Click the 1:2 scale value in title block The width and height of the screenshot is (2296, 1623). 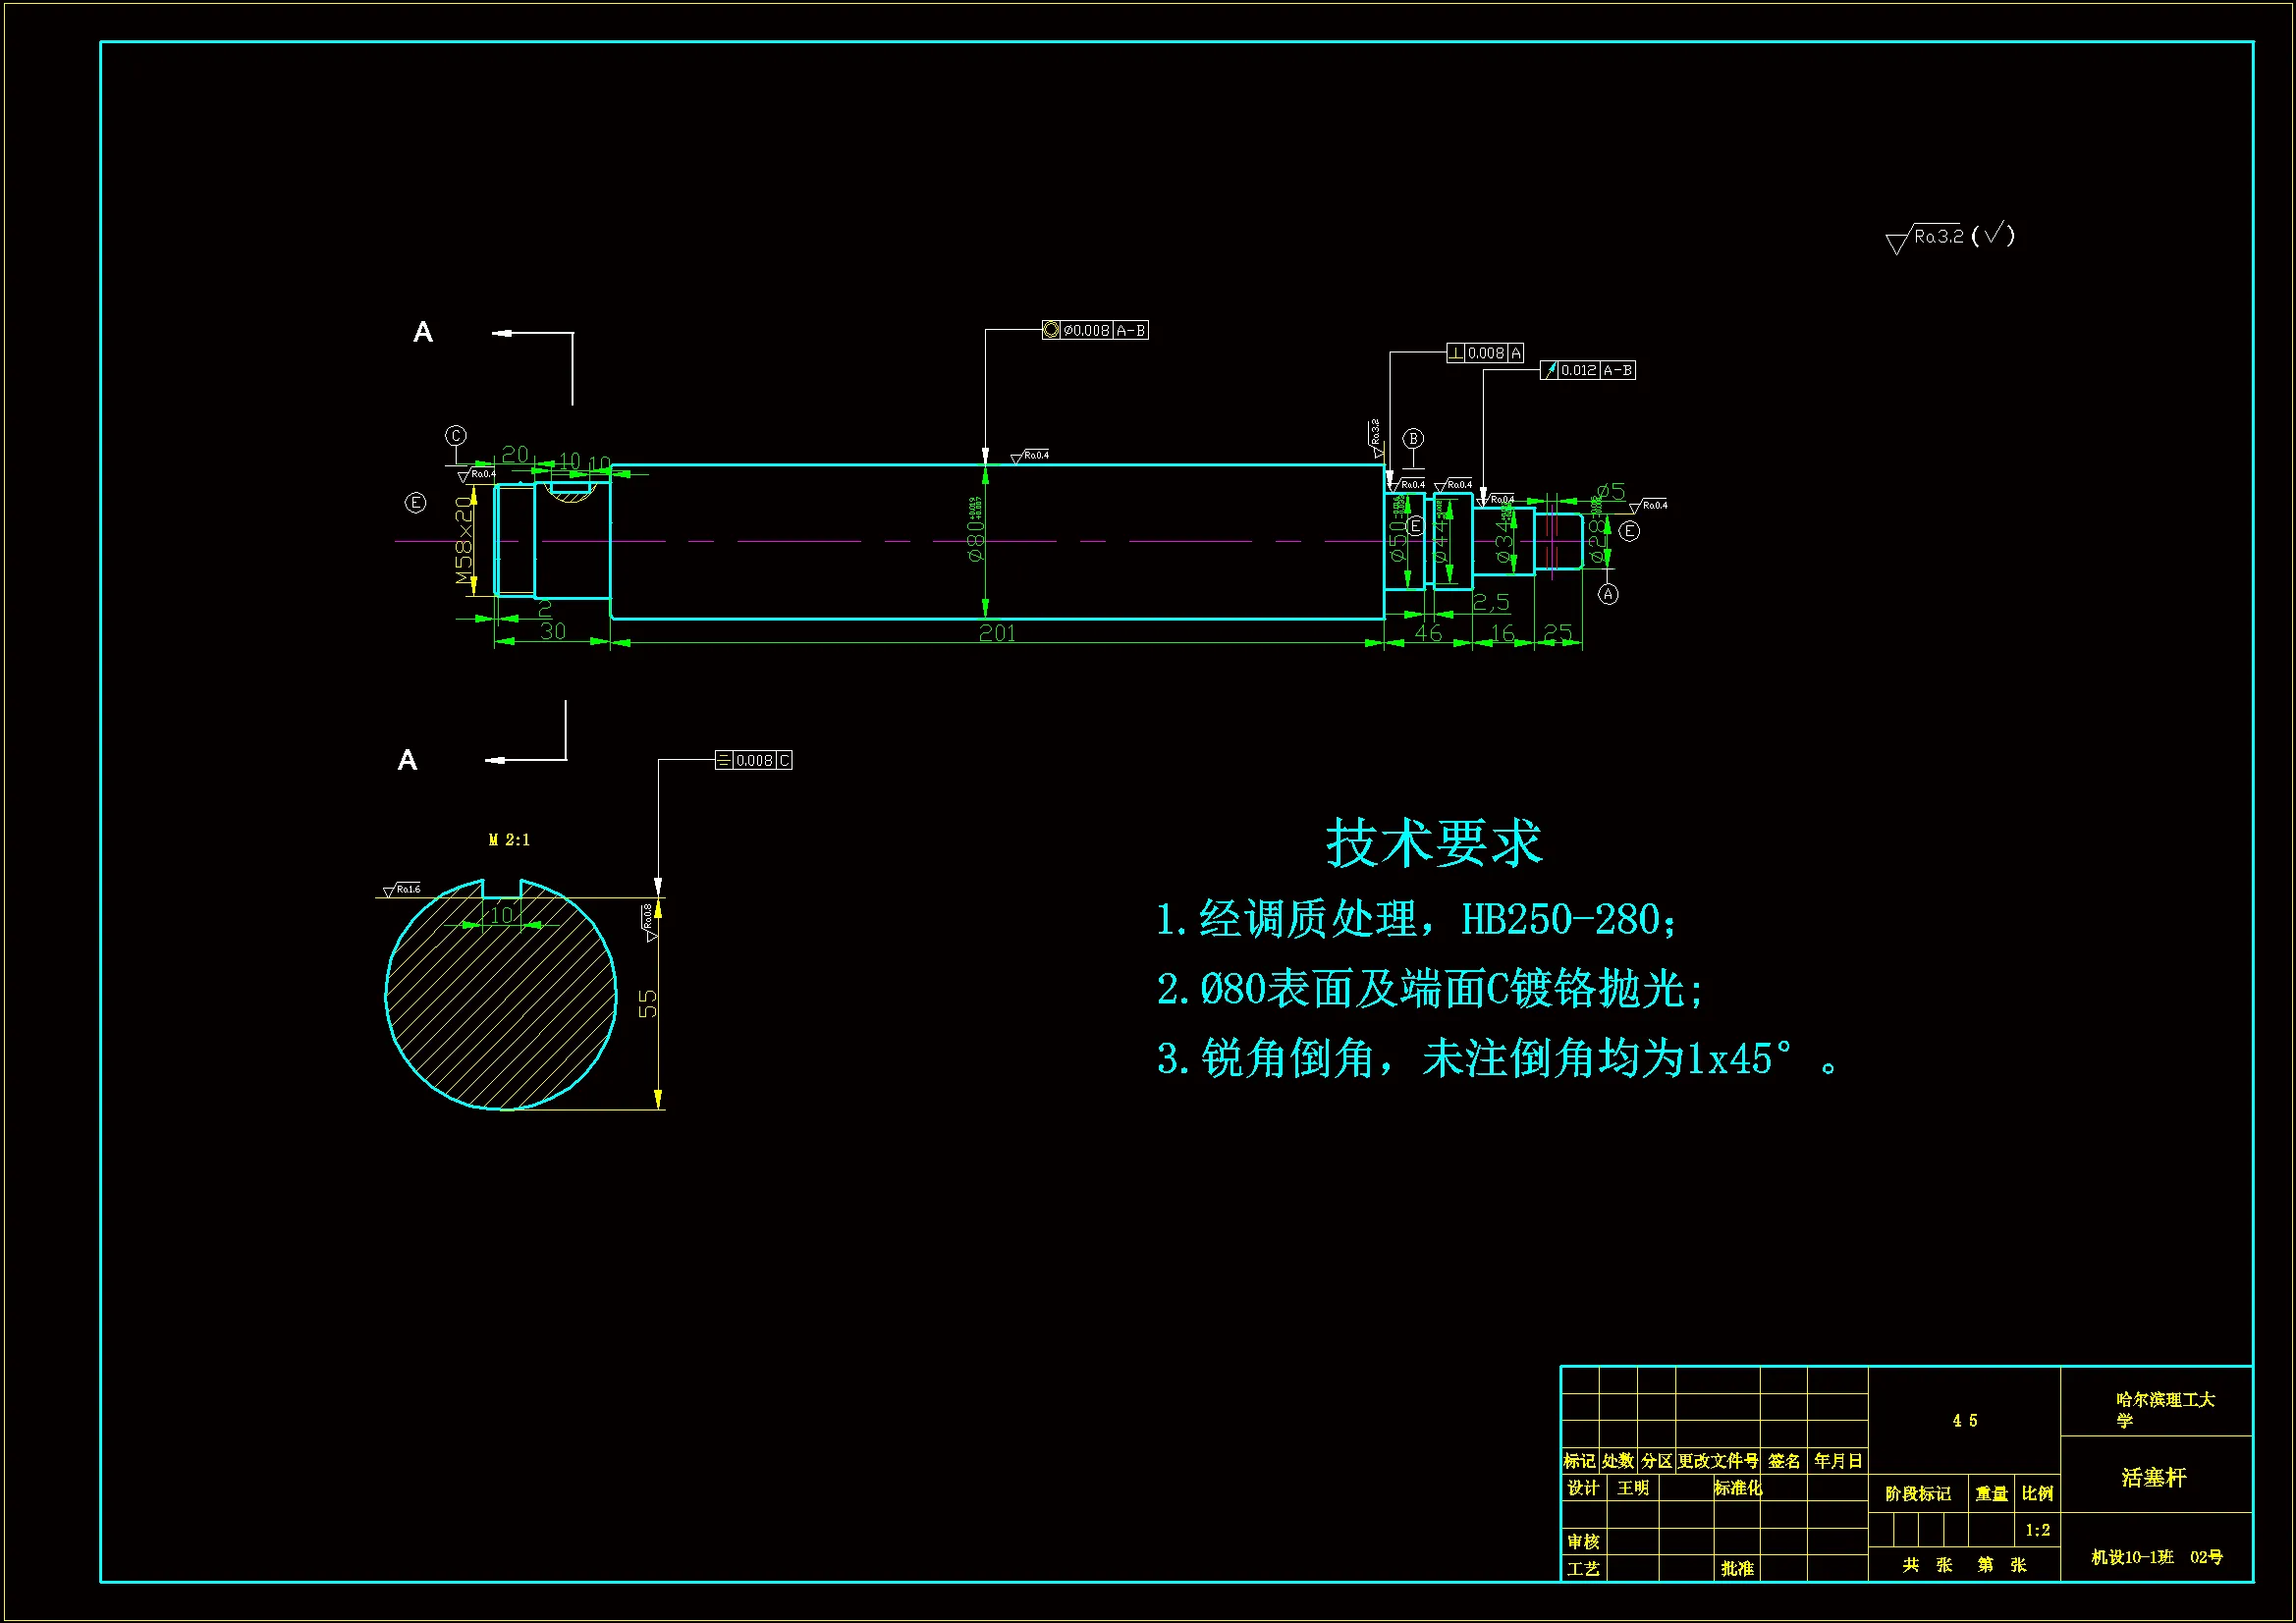point(2037,1530)
